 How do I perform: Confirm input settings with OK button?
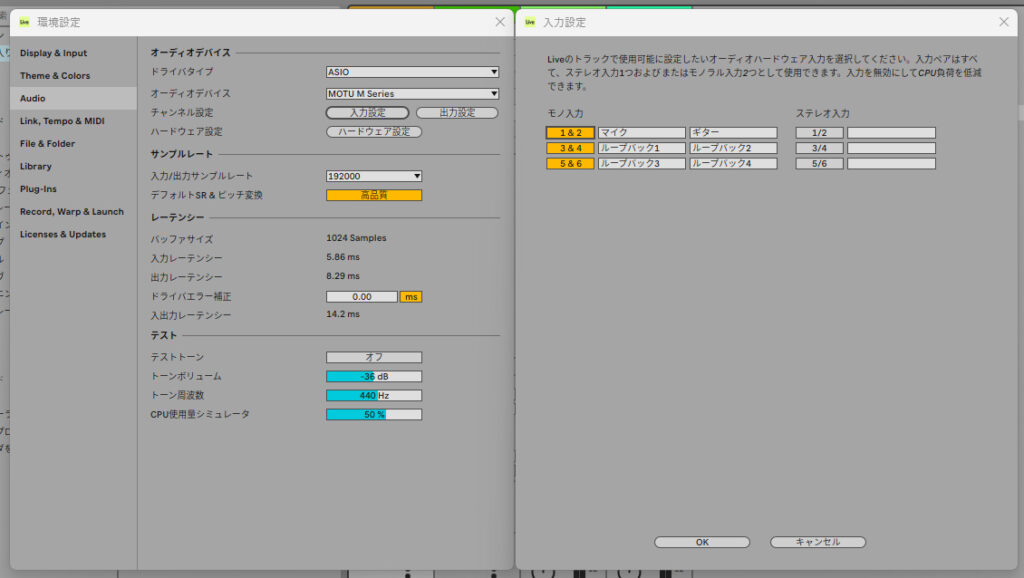(x=701, y=542)
